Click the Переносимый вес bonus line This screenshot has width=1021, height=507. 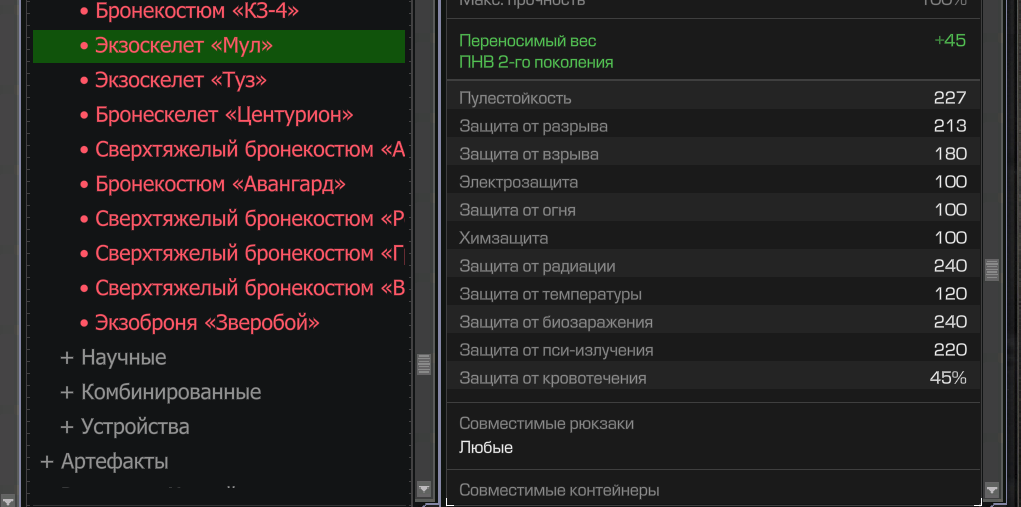click(527, 41)
